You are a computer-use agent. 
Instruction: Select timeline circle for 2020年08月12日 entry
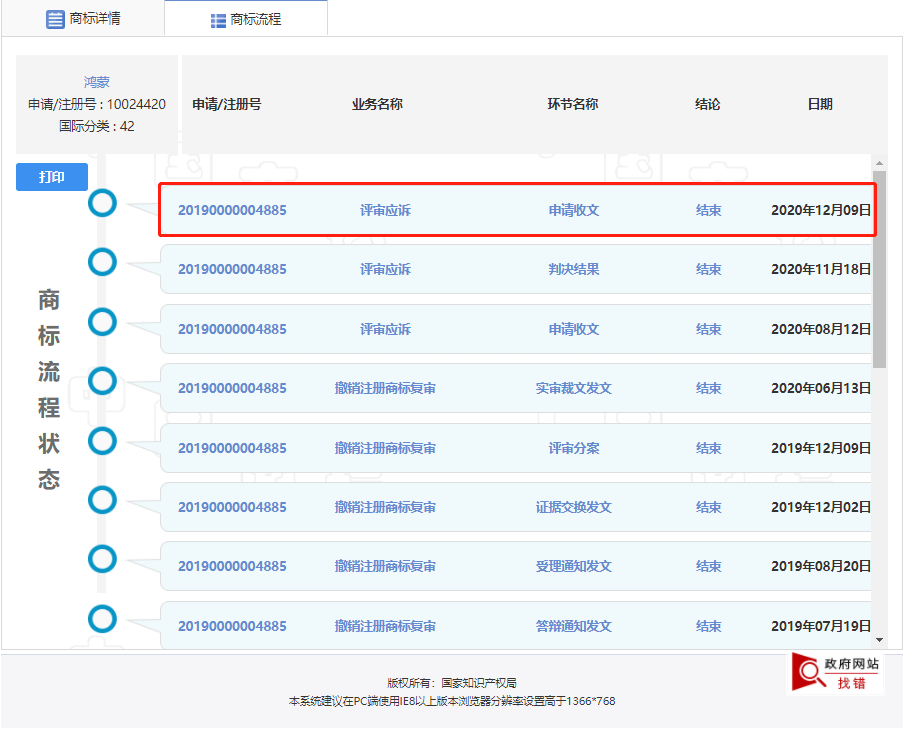click(103, 322)
